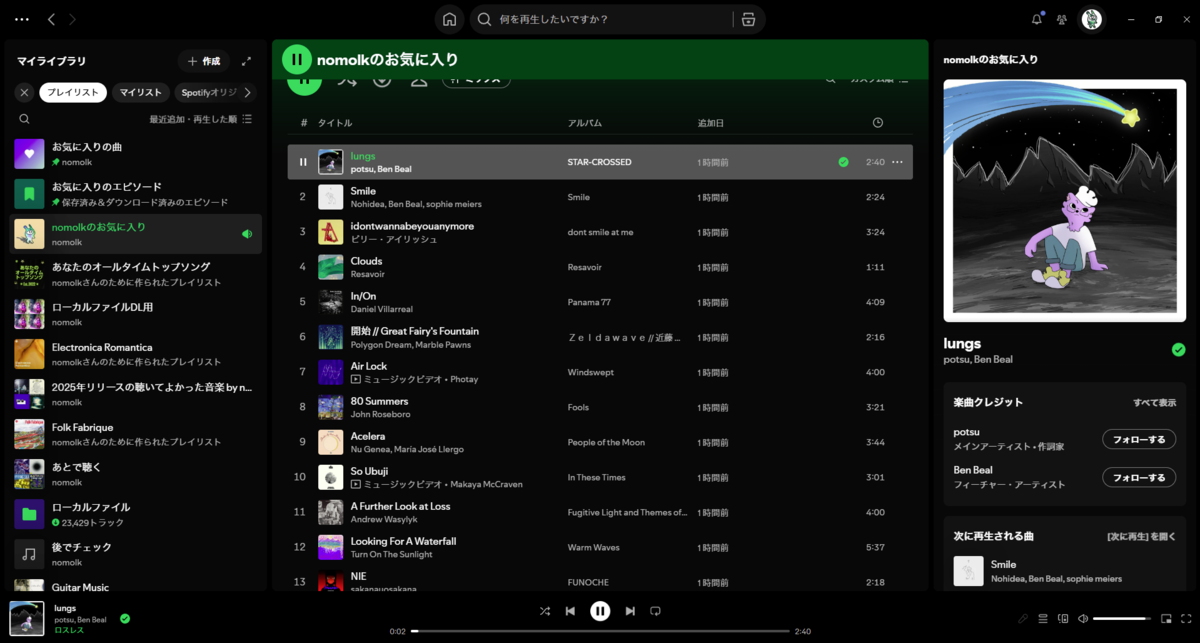The width and height of the screenshot is (1200, 643).
Task: Pause from the green header button
Action: (x=297, y=60)
